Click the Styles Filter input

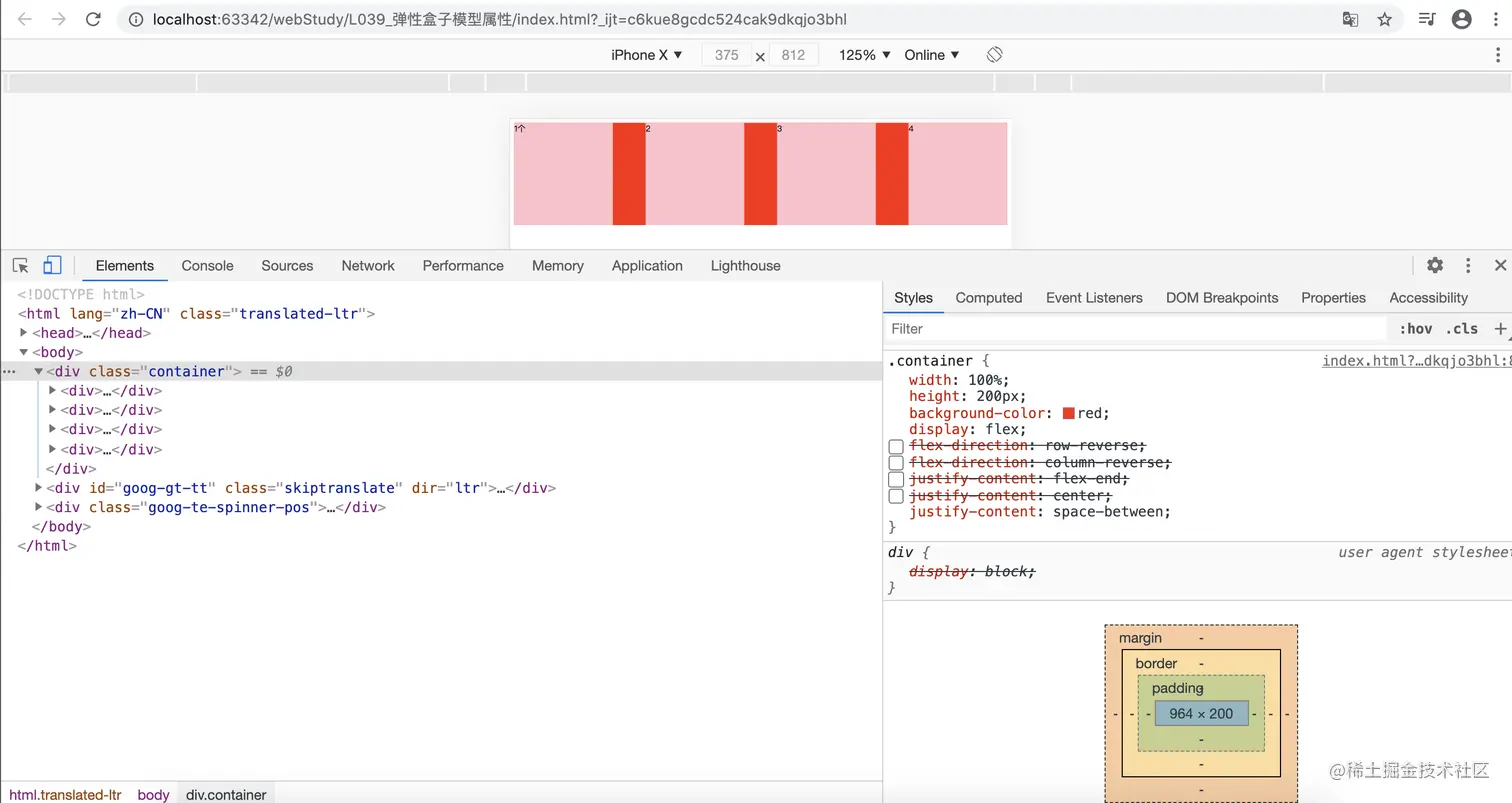coord(1135,328)
